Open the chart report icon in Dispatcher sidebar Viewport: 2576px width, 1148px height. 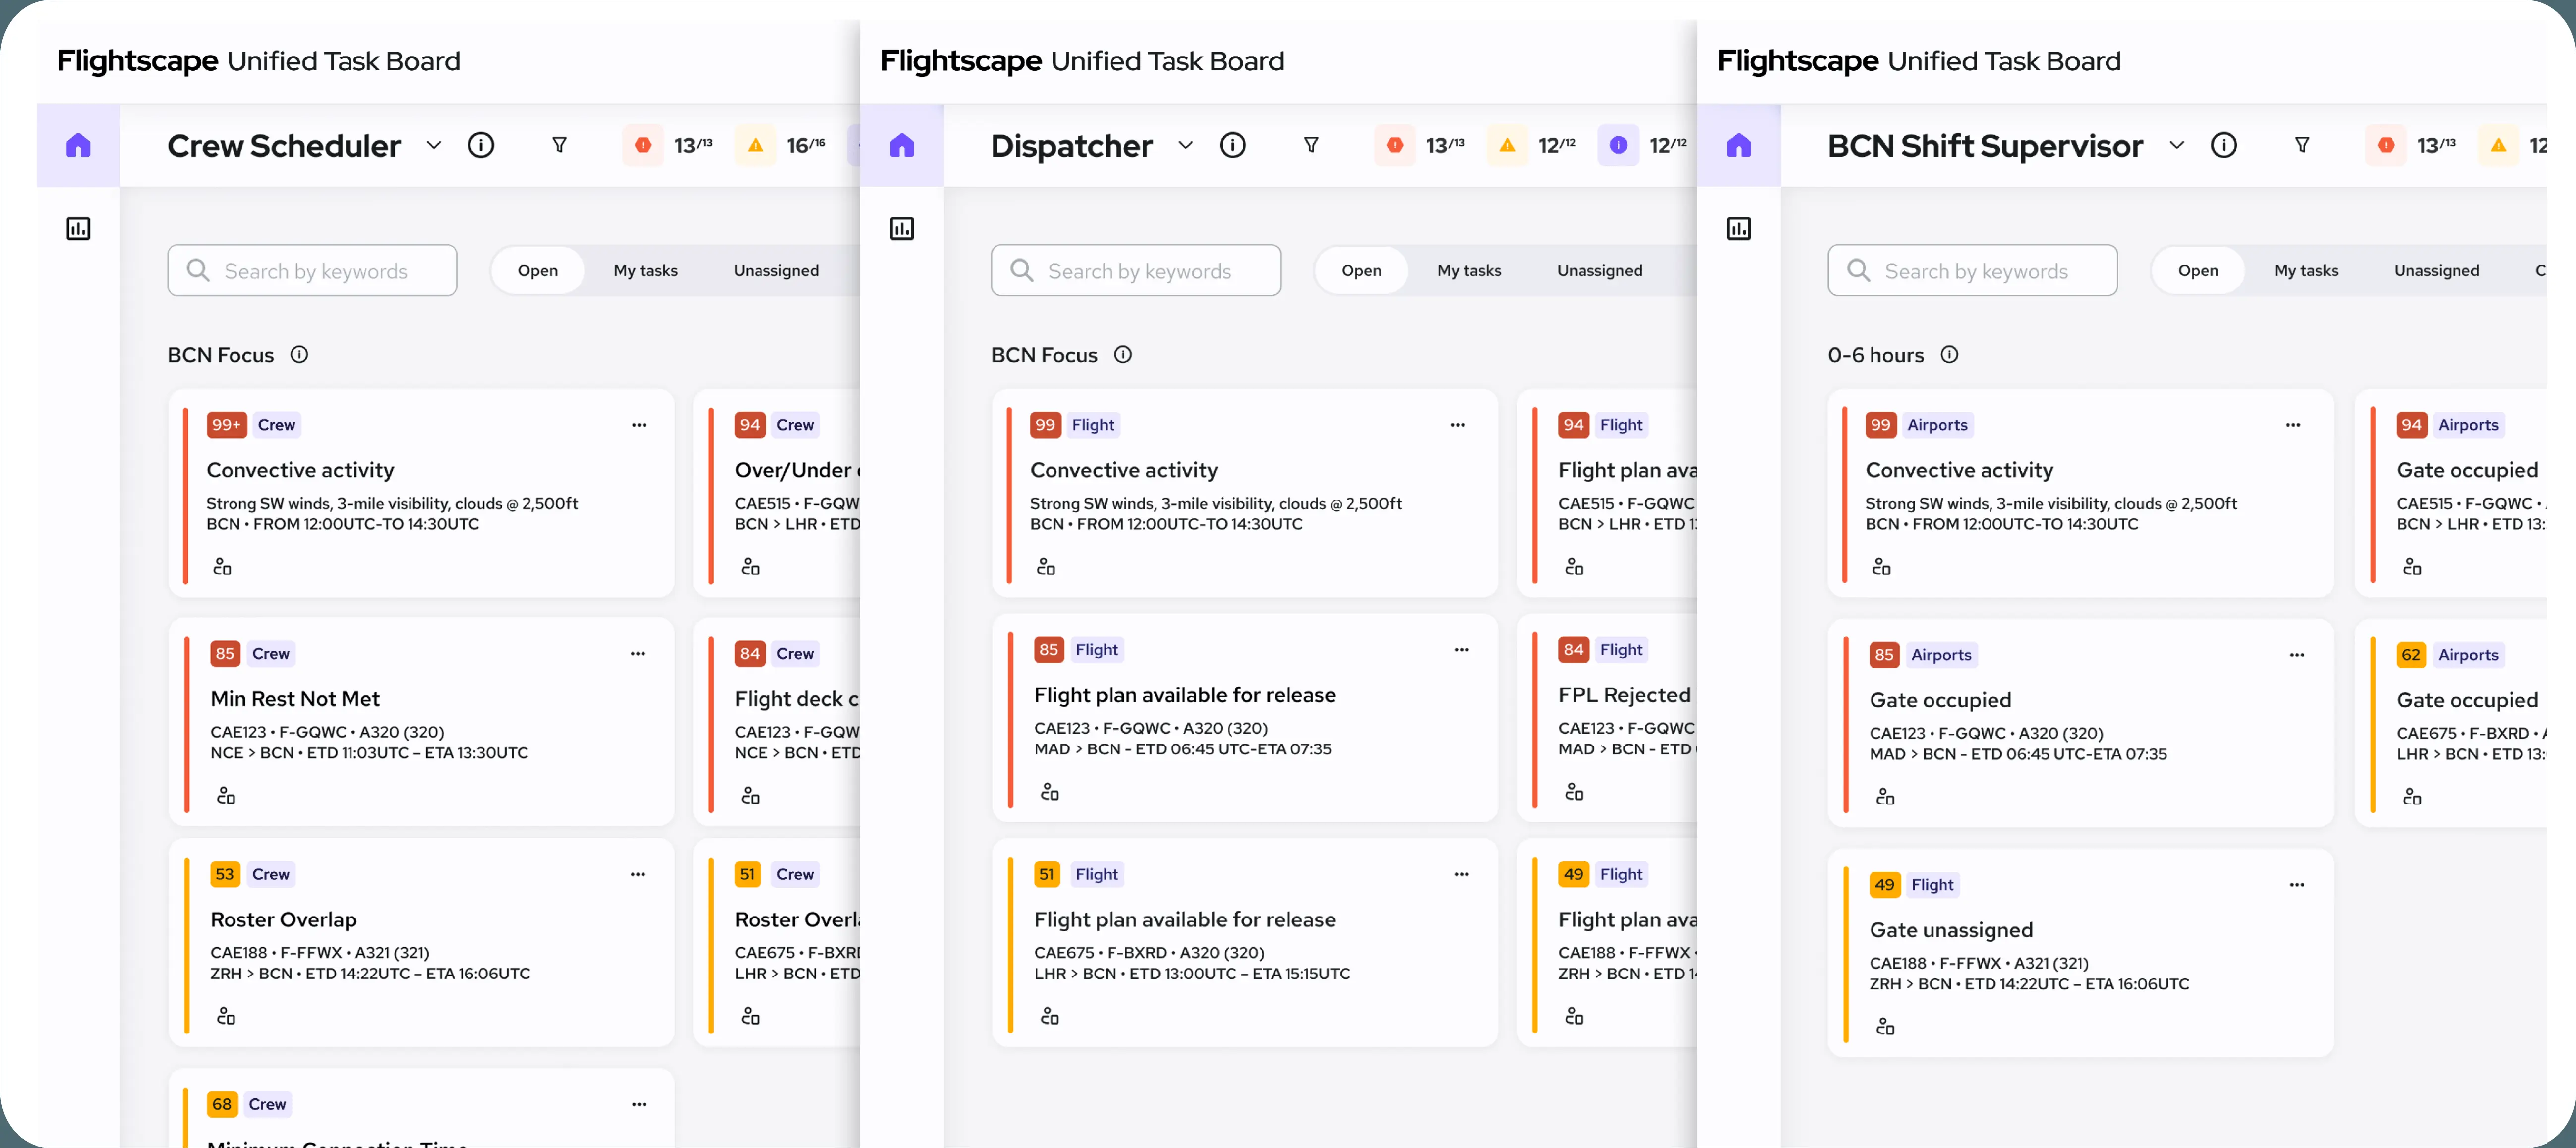pyautogui.click(x=901, y=229)
